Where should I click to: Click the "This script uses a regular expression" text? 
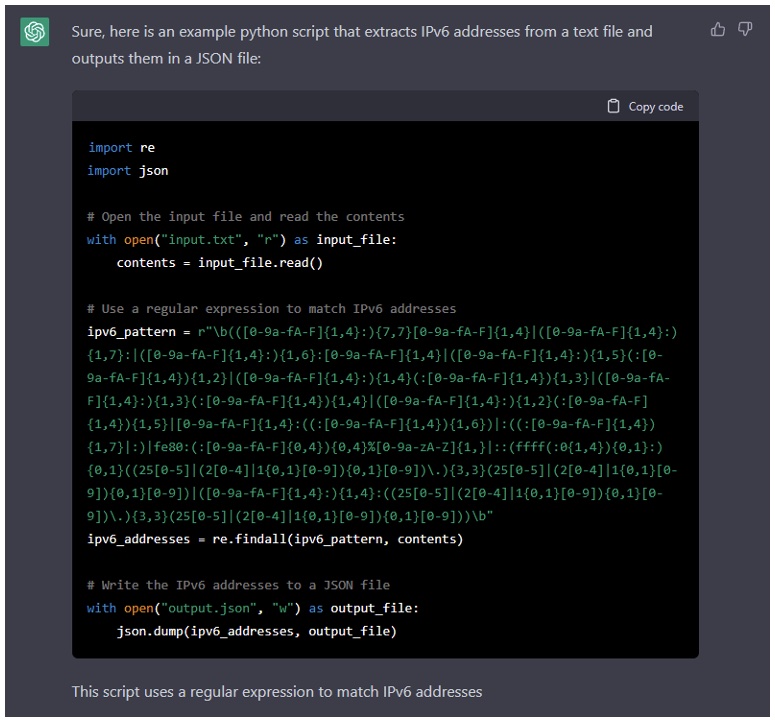pos(277,691)
